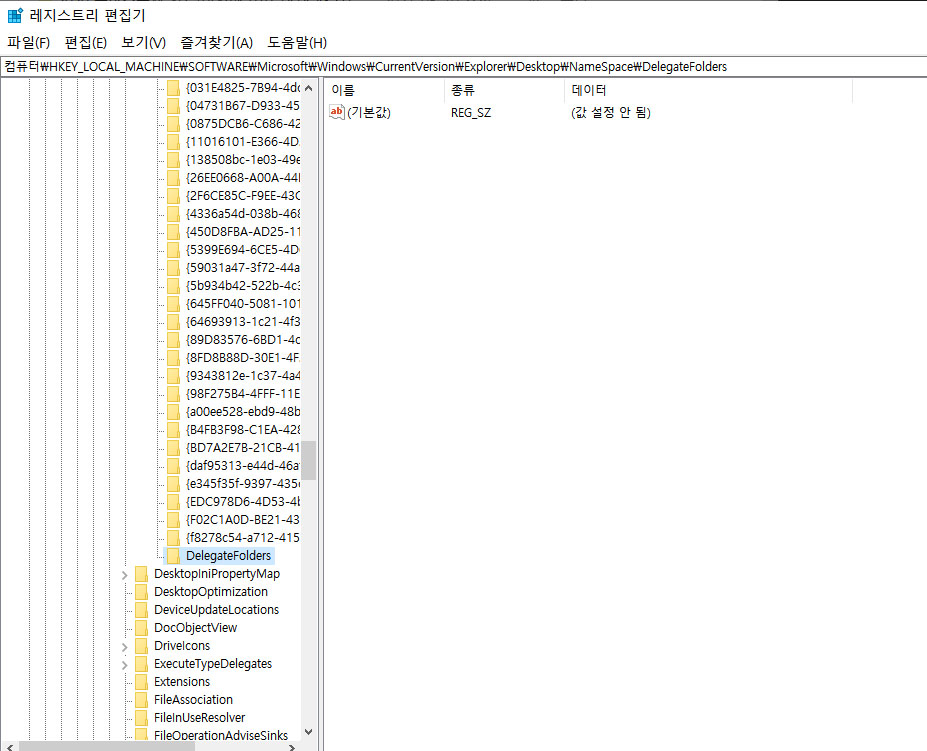
Task: Expand the DesktopIniPropertyMap key
Action: (x=125, y=574)
